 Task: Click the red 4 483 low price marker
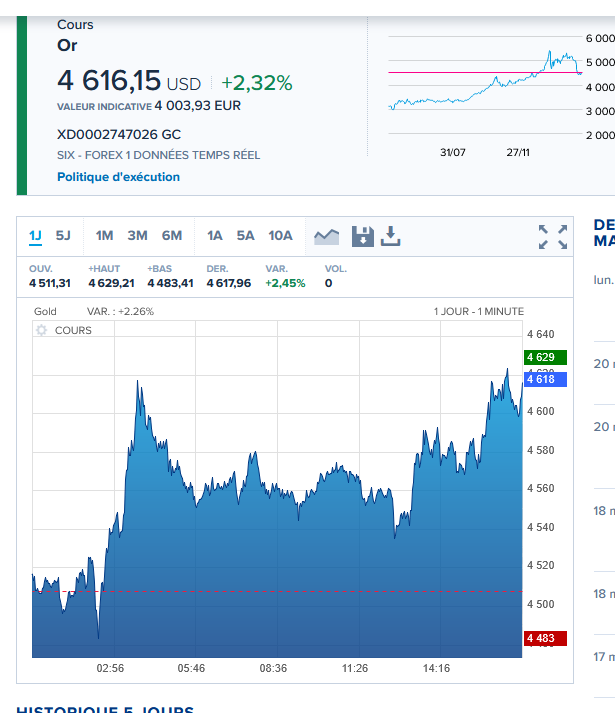(545, 638)
